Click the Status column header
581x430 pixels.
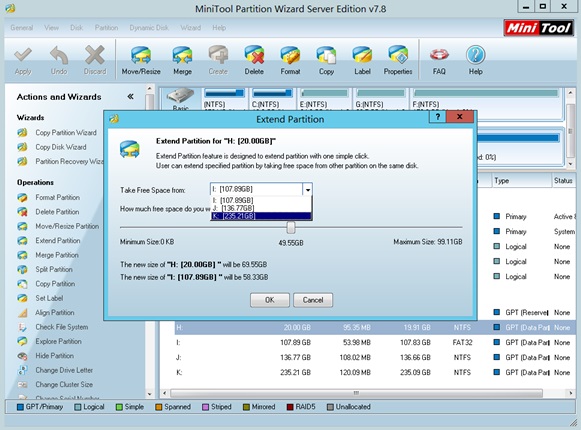click(x=564, y=181)
